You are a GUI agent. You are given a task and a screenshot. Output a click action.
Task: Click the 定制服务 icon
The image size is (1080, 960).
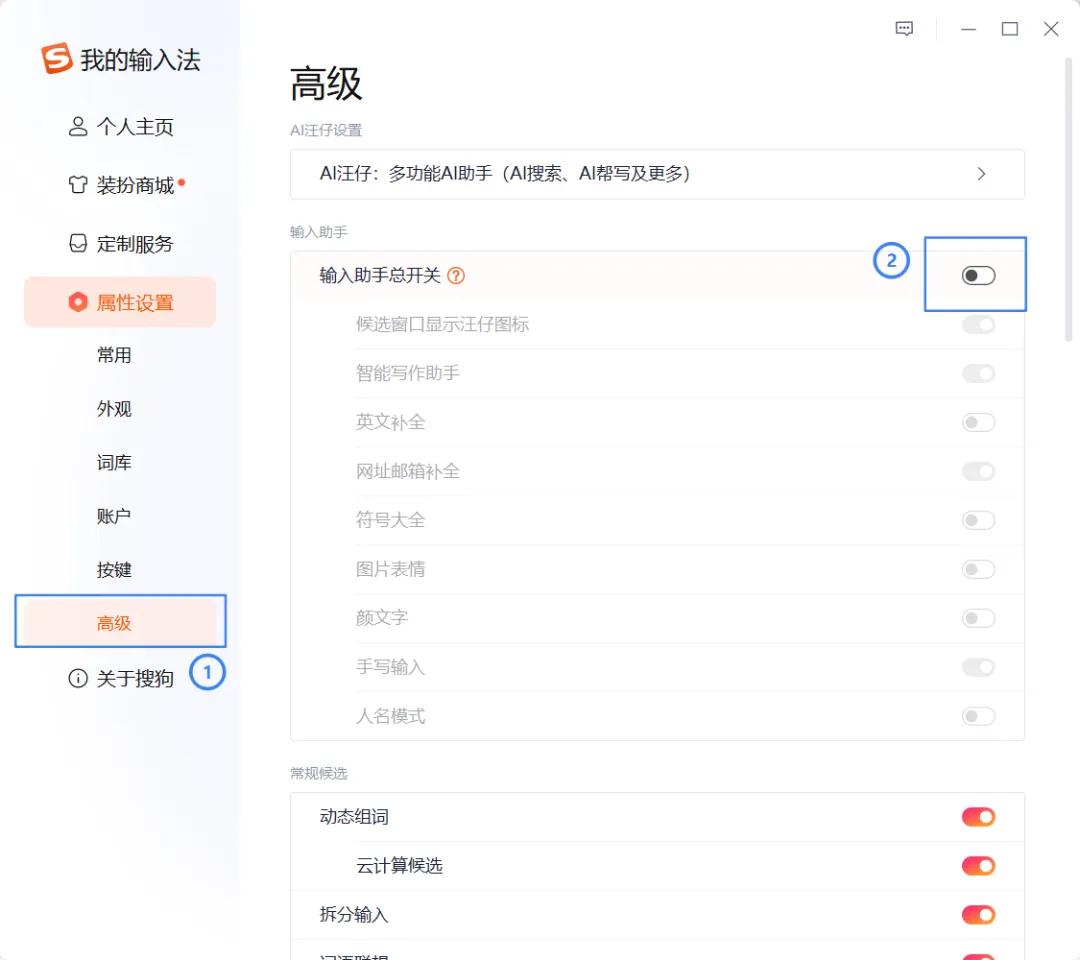(78, 243)
